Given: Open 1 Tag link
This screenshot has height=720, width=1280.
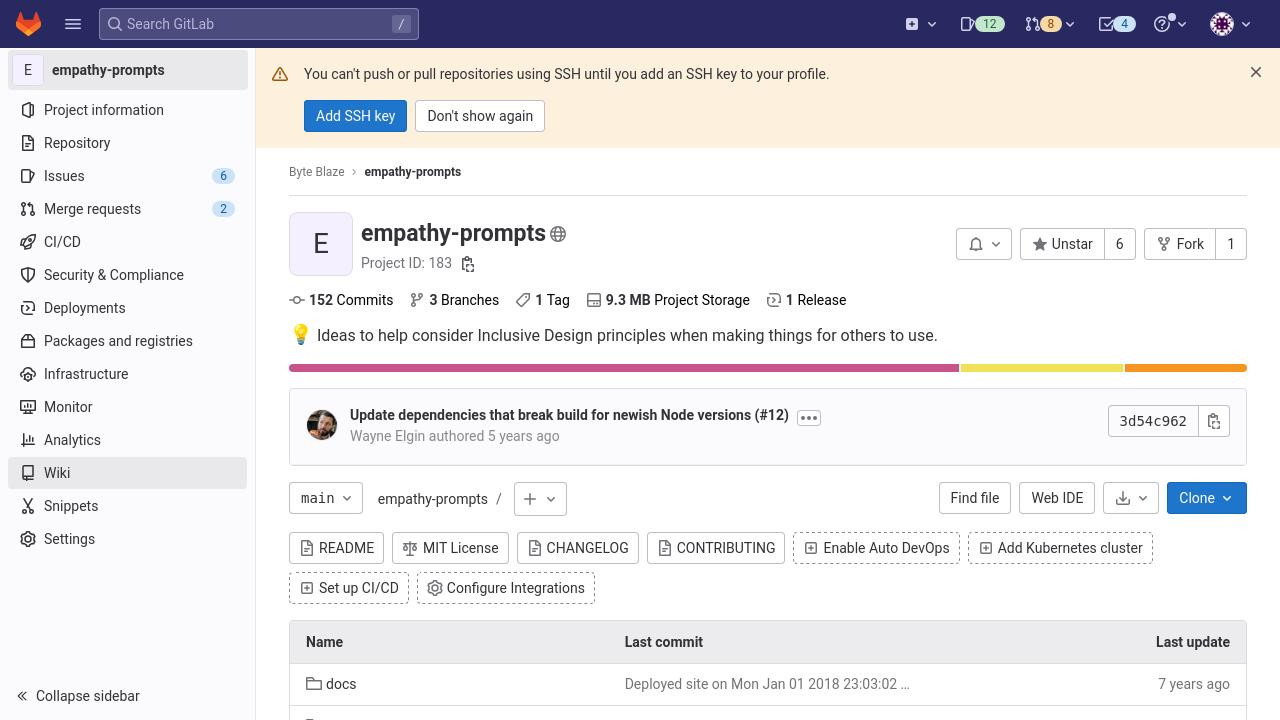Looking at the screenshot, I should (x=543, y=300).
